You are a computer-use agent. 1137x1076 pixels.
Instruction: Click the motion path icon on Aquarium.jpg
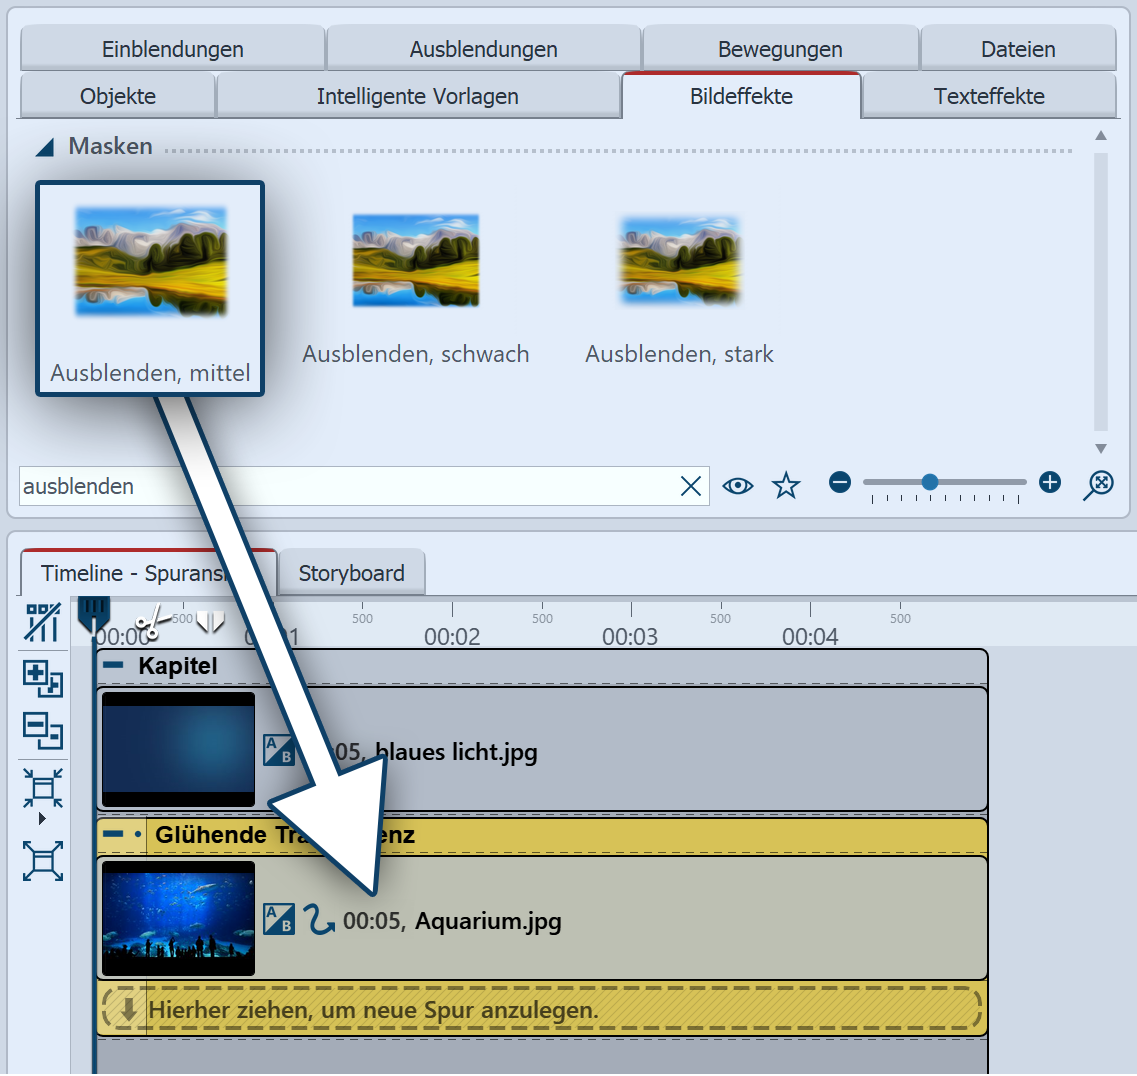(x=319, y=920)
